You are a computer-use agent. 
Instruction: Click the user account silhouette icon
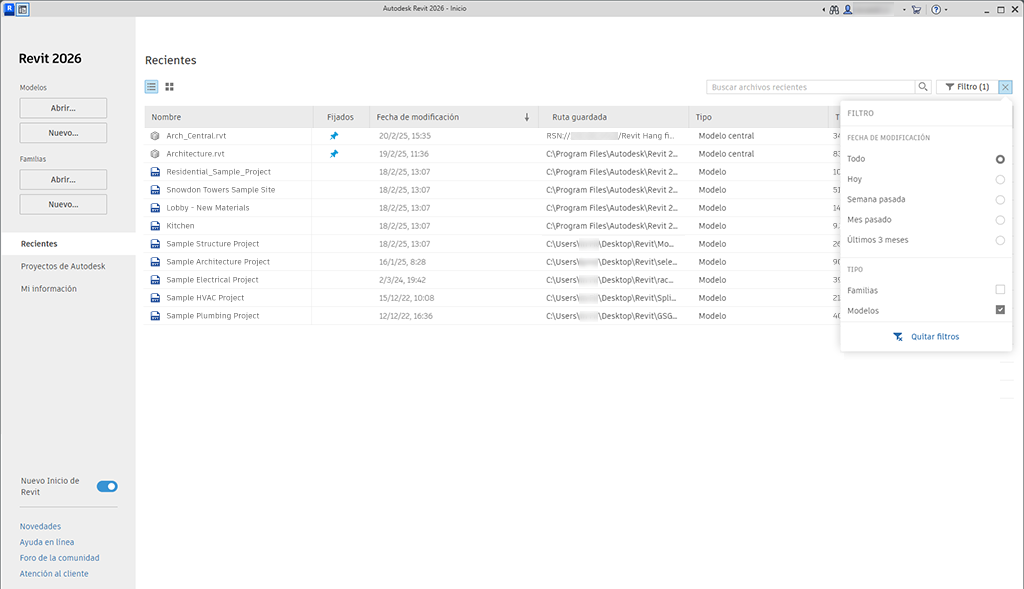(848, 10)
